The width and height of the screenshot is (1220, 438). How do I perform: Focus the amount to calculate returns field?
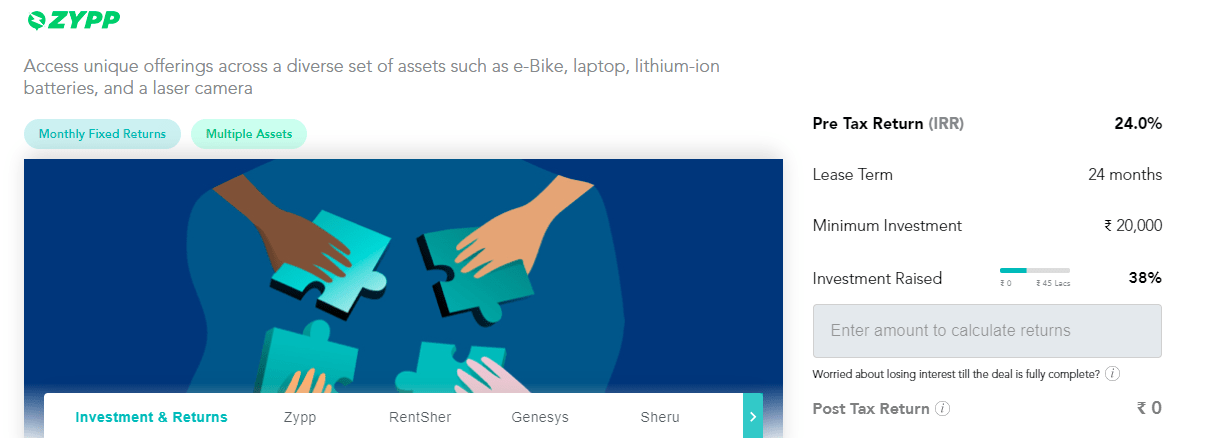tap(987, 331)
